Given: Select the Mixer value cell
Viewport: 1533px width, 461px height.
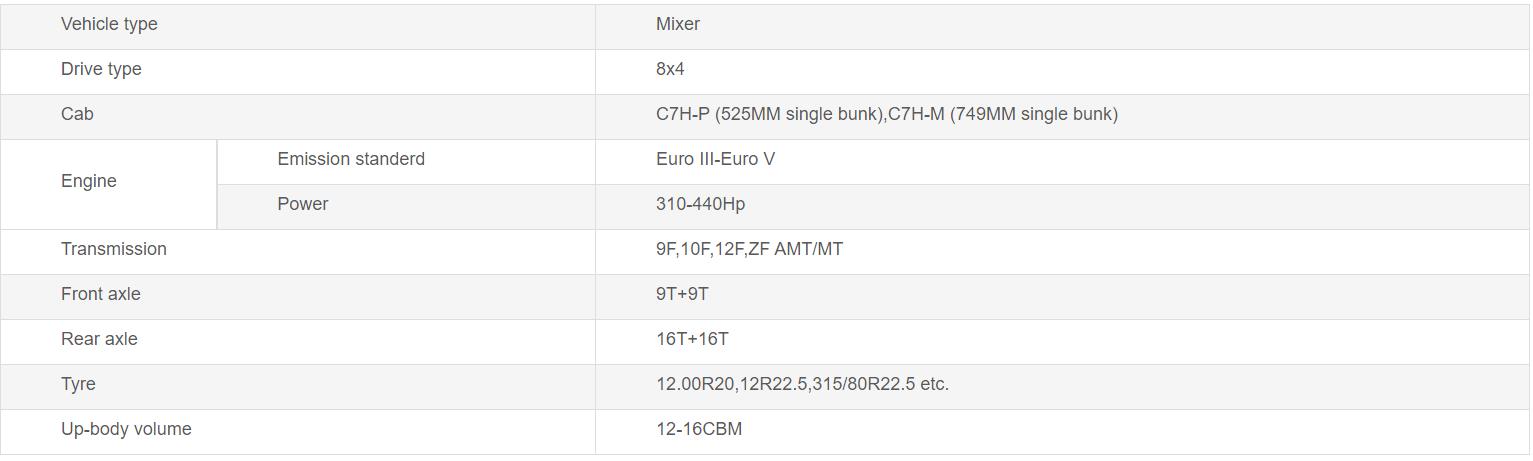Looking at the screenshot, I should 678,24.
